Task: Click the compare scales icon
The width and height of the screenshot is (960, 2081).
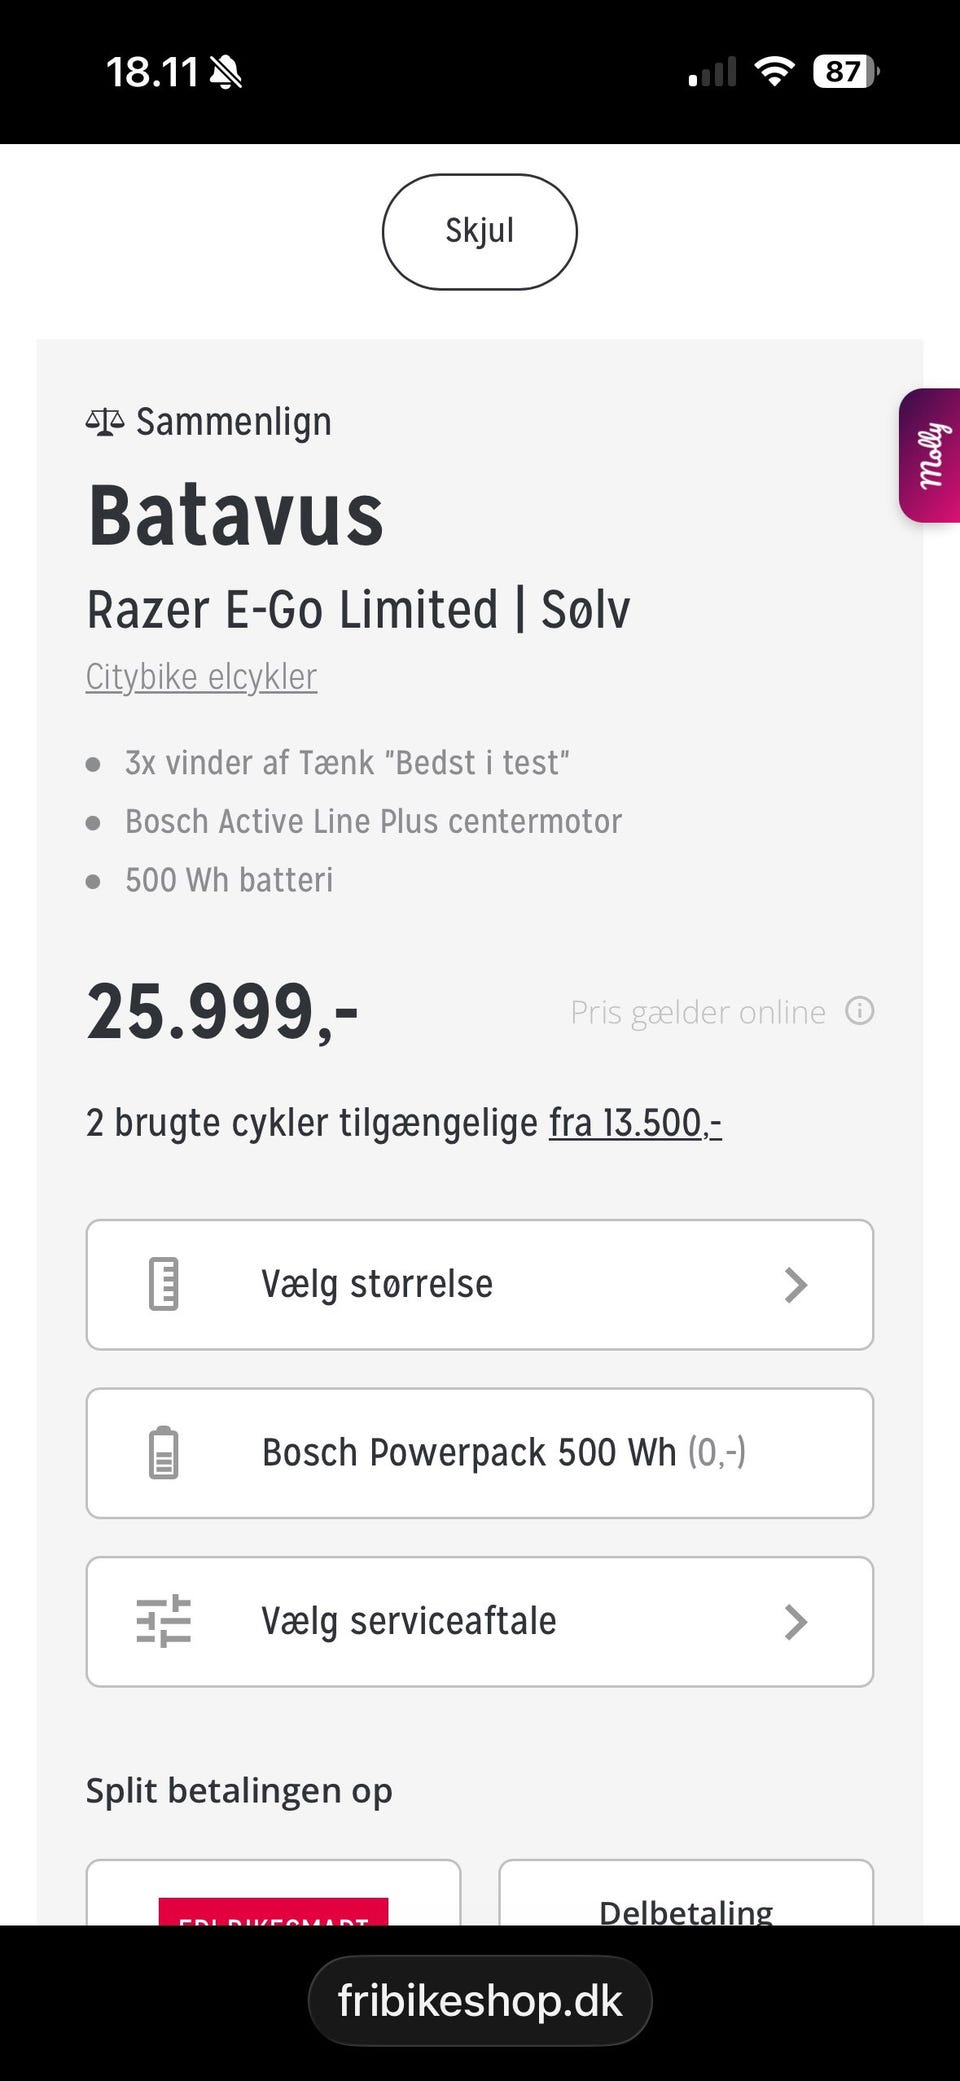Action: 105,422
